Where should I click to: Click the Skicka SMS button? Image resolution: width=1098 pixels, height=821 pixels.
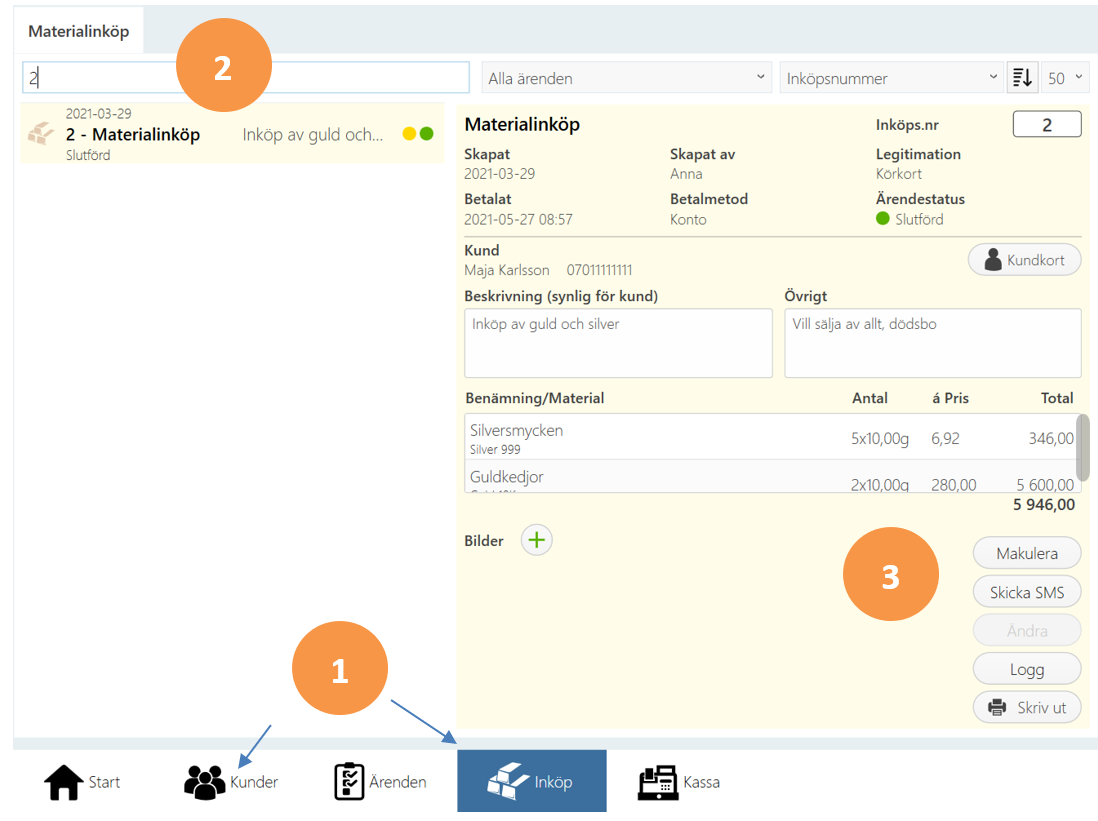(x=1027, y=593)
